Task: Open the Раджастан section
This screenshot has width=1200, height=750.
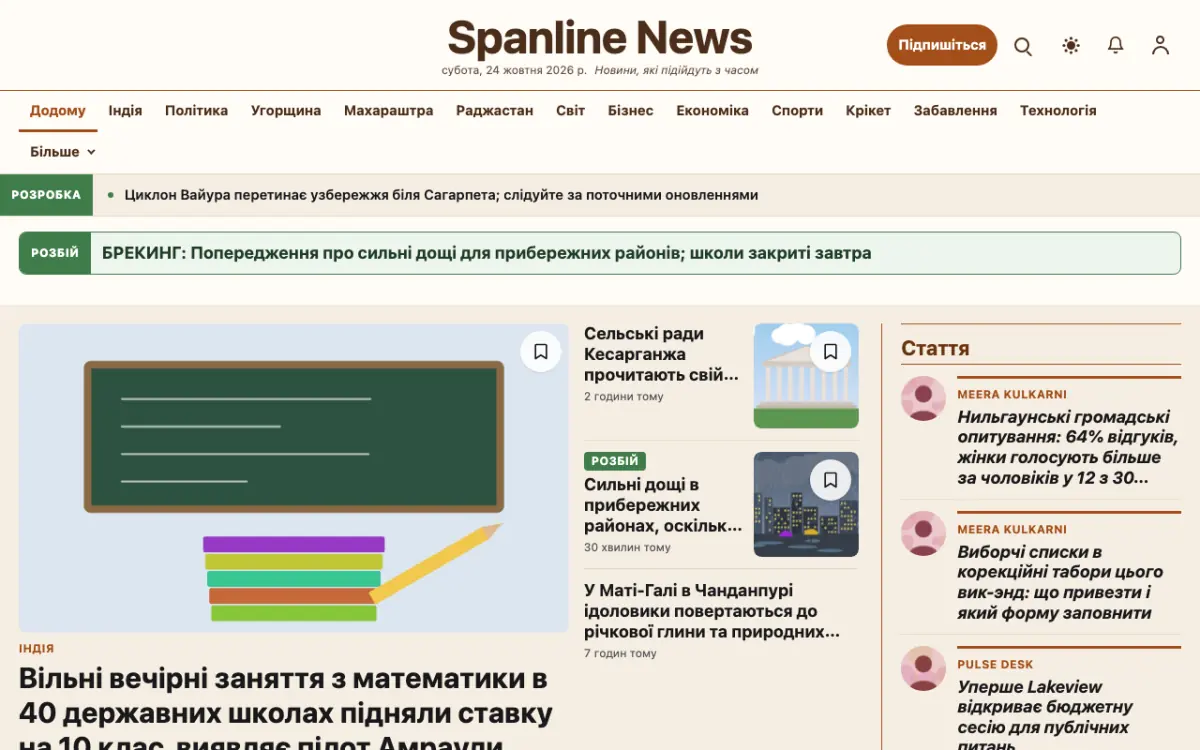Action: (x=495, y=111)
